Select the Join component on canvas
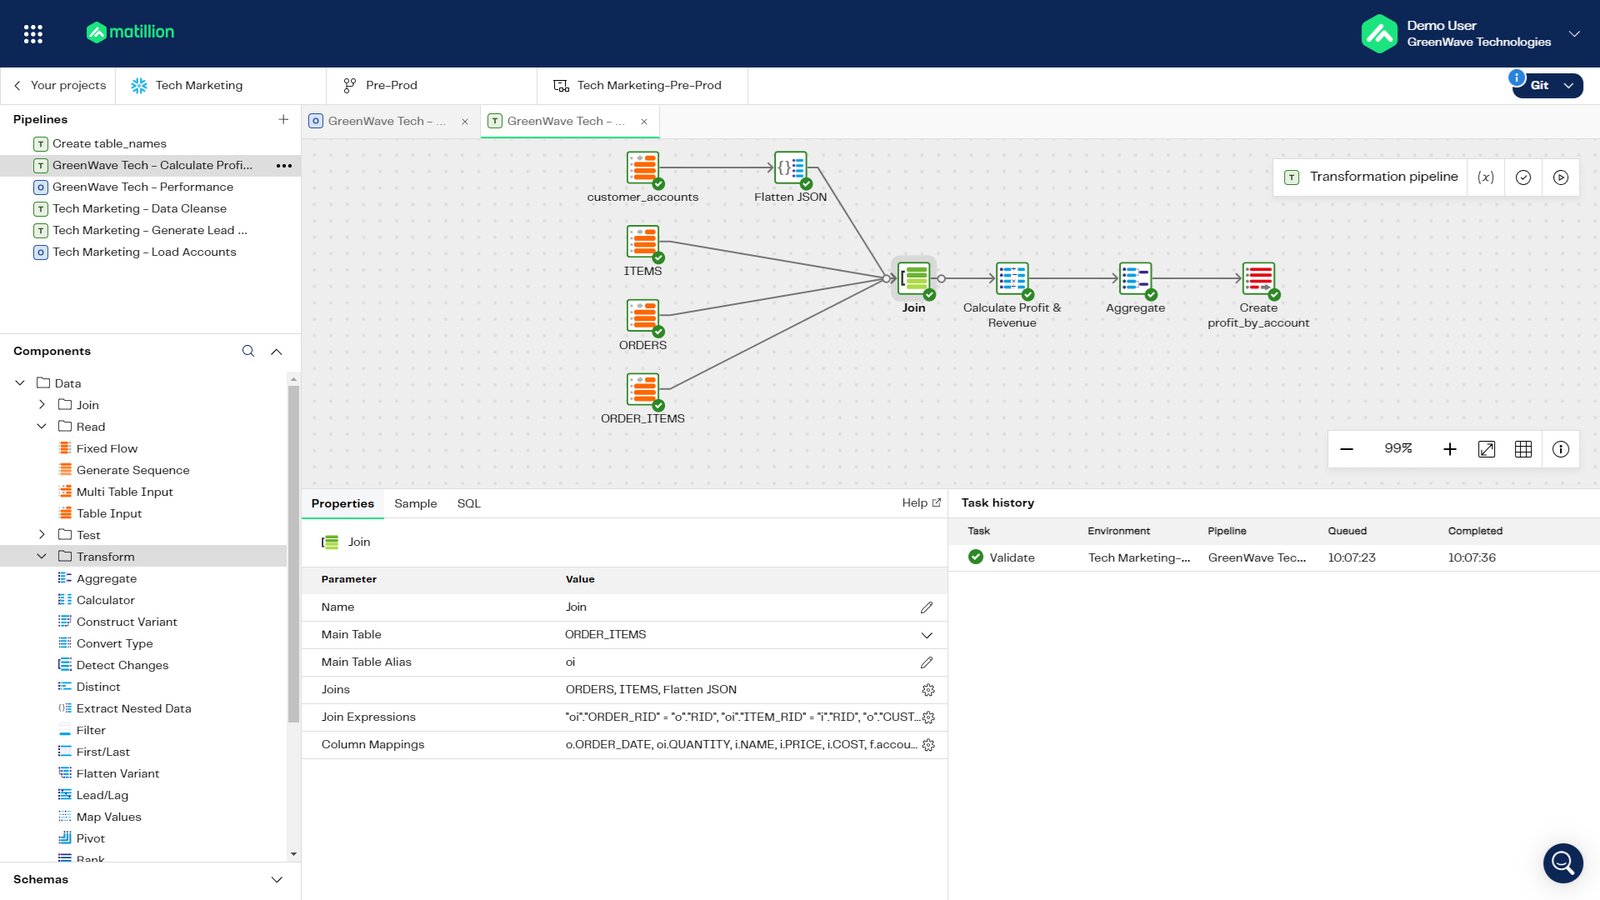Screen dimensions: 1600x900 [x=914, y=279]
